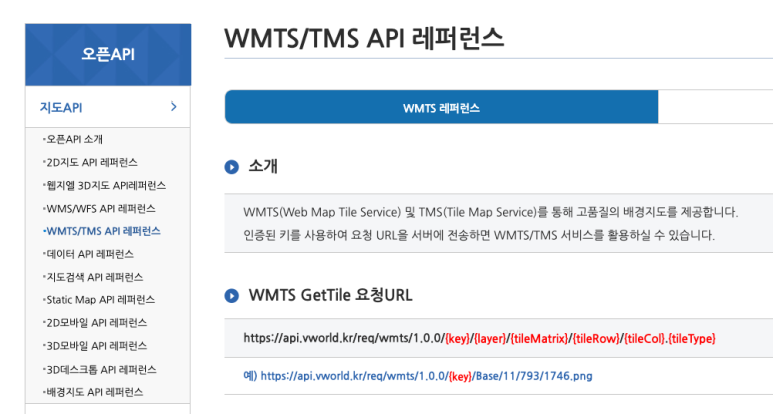Viewport: 773px width, 414px height.
Task: Click the {tileRow} placeholder in the URL
Action: pos(596,339)
